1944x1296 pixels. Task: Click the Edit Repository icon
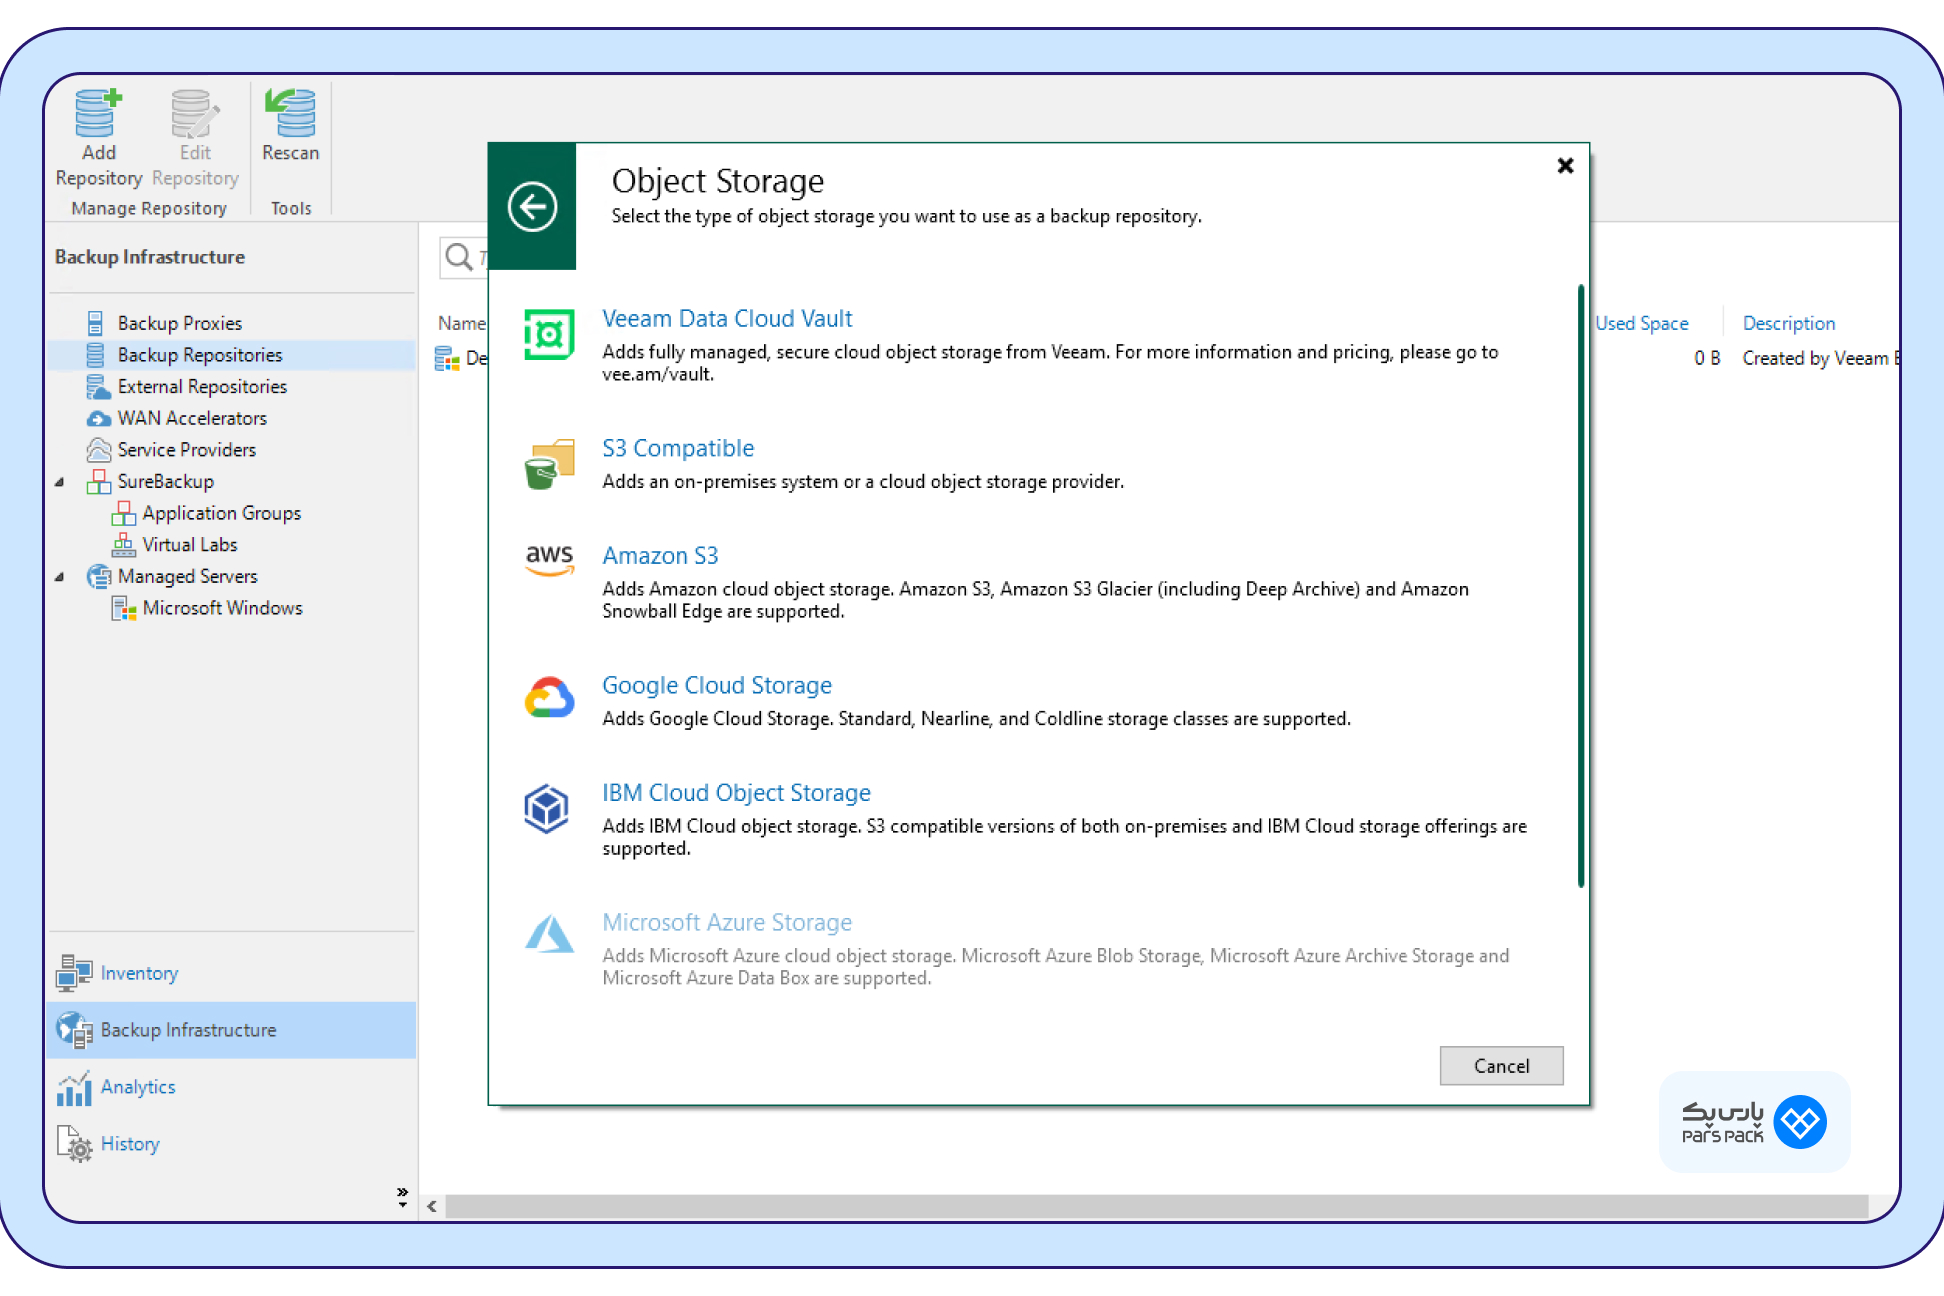195,113
